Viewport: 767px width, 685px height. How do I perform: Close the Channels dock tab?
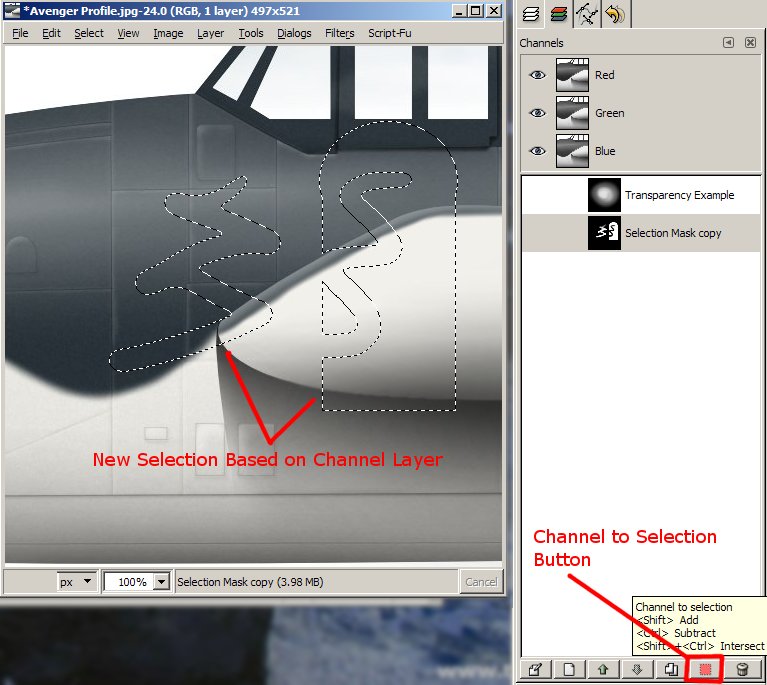(750, 43)
